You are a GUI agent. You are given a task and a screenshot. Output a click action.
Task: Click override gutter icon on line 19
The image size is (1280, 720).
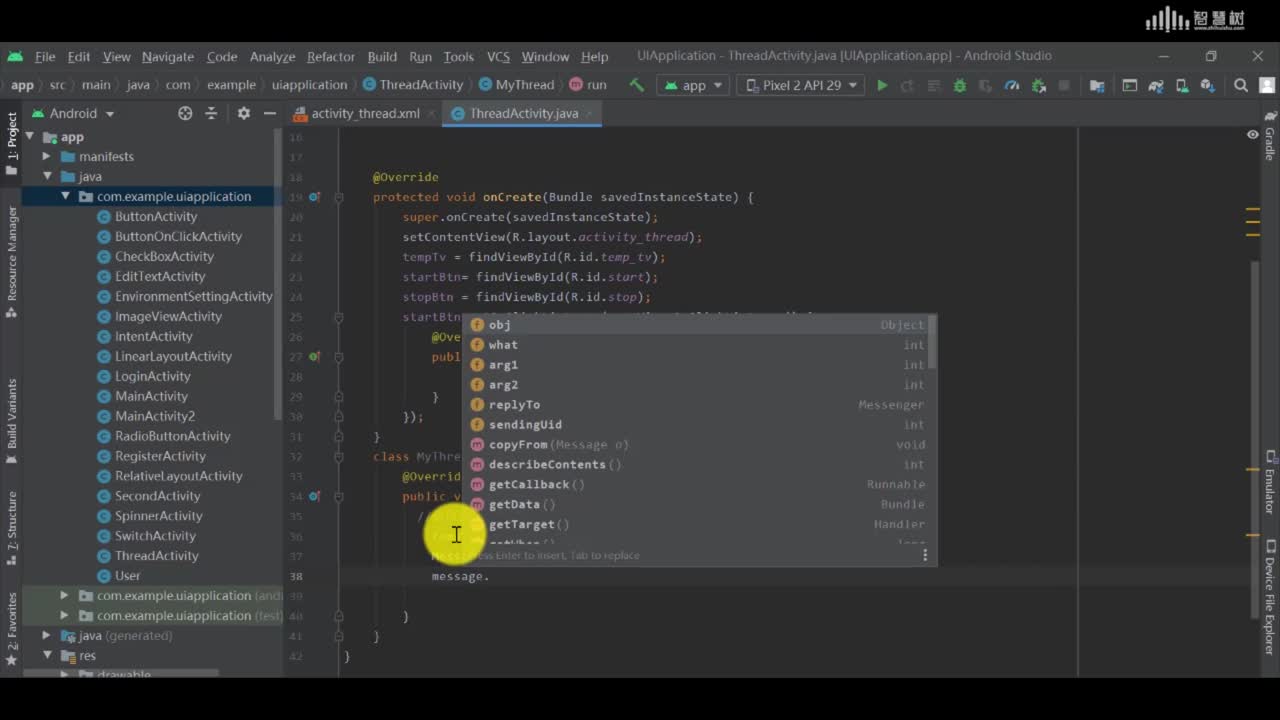pos(314,197)
